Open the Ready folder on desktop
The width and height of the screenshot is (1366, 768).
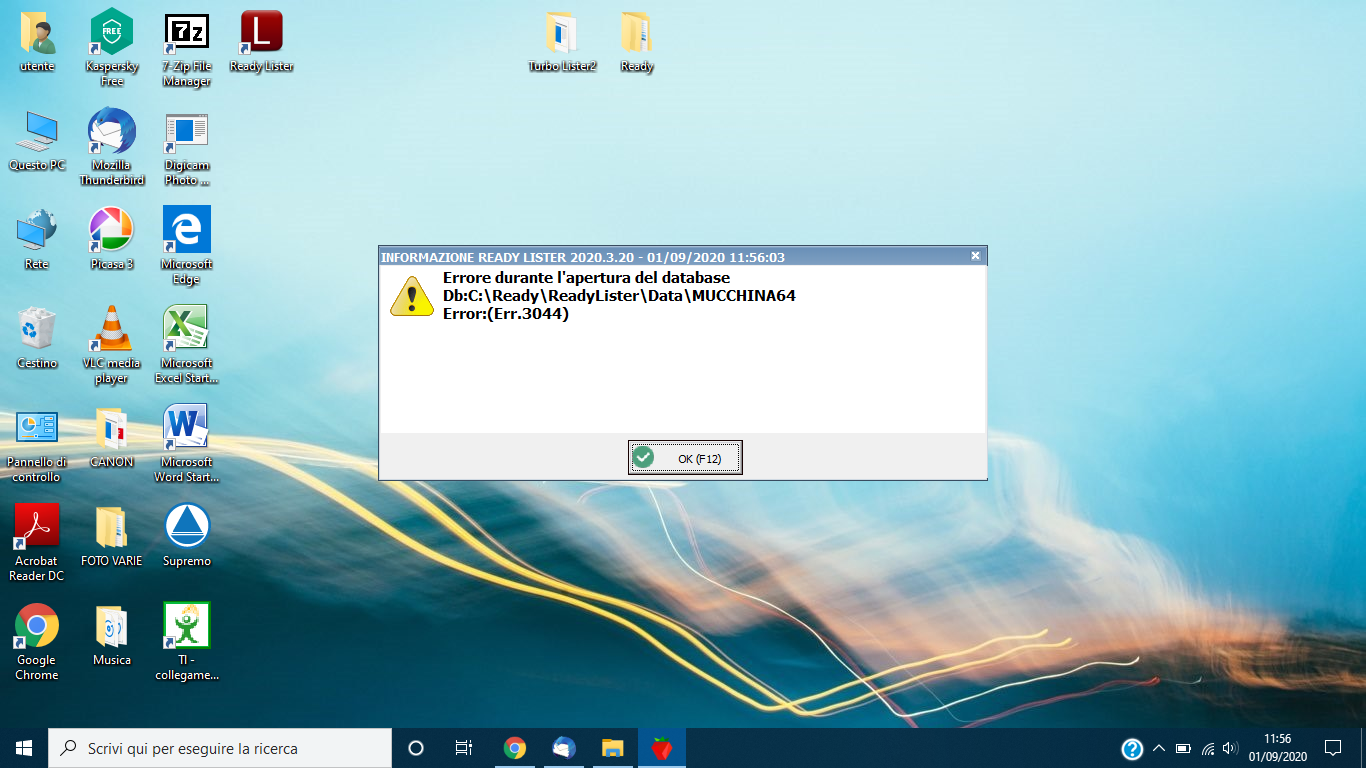pyautogui.click(x=637, y=42)
